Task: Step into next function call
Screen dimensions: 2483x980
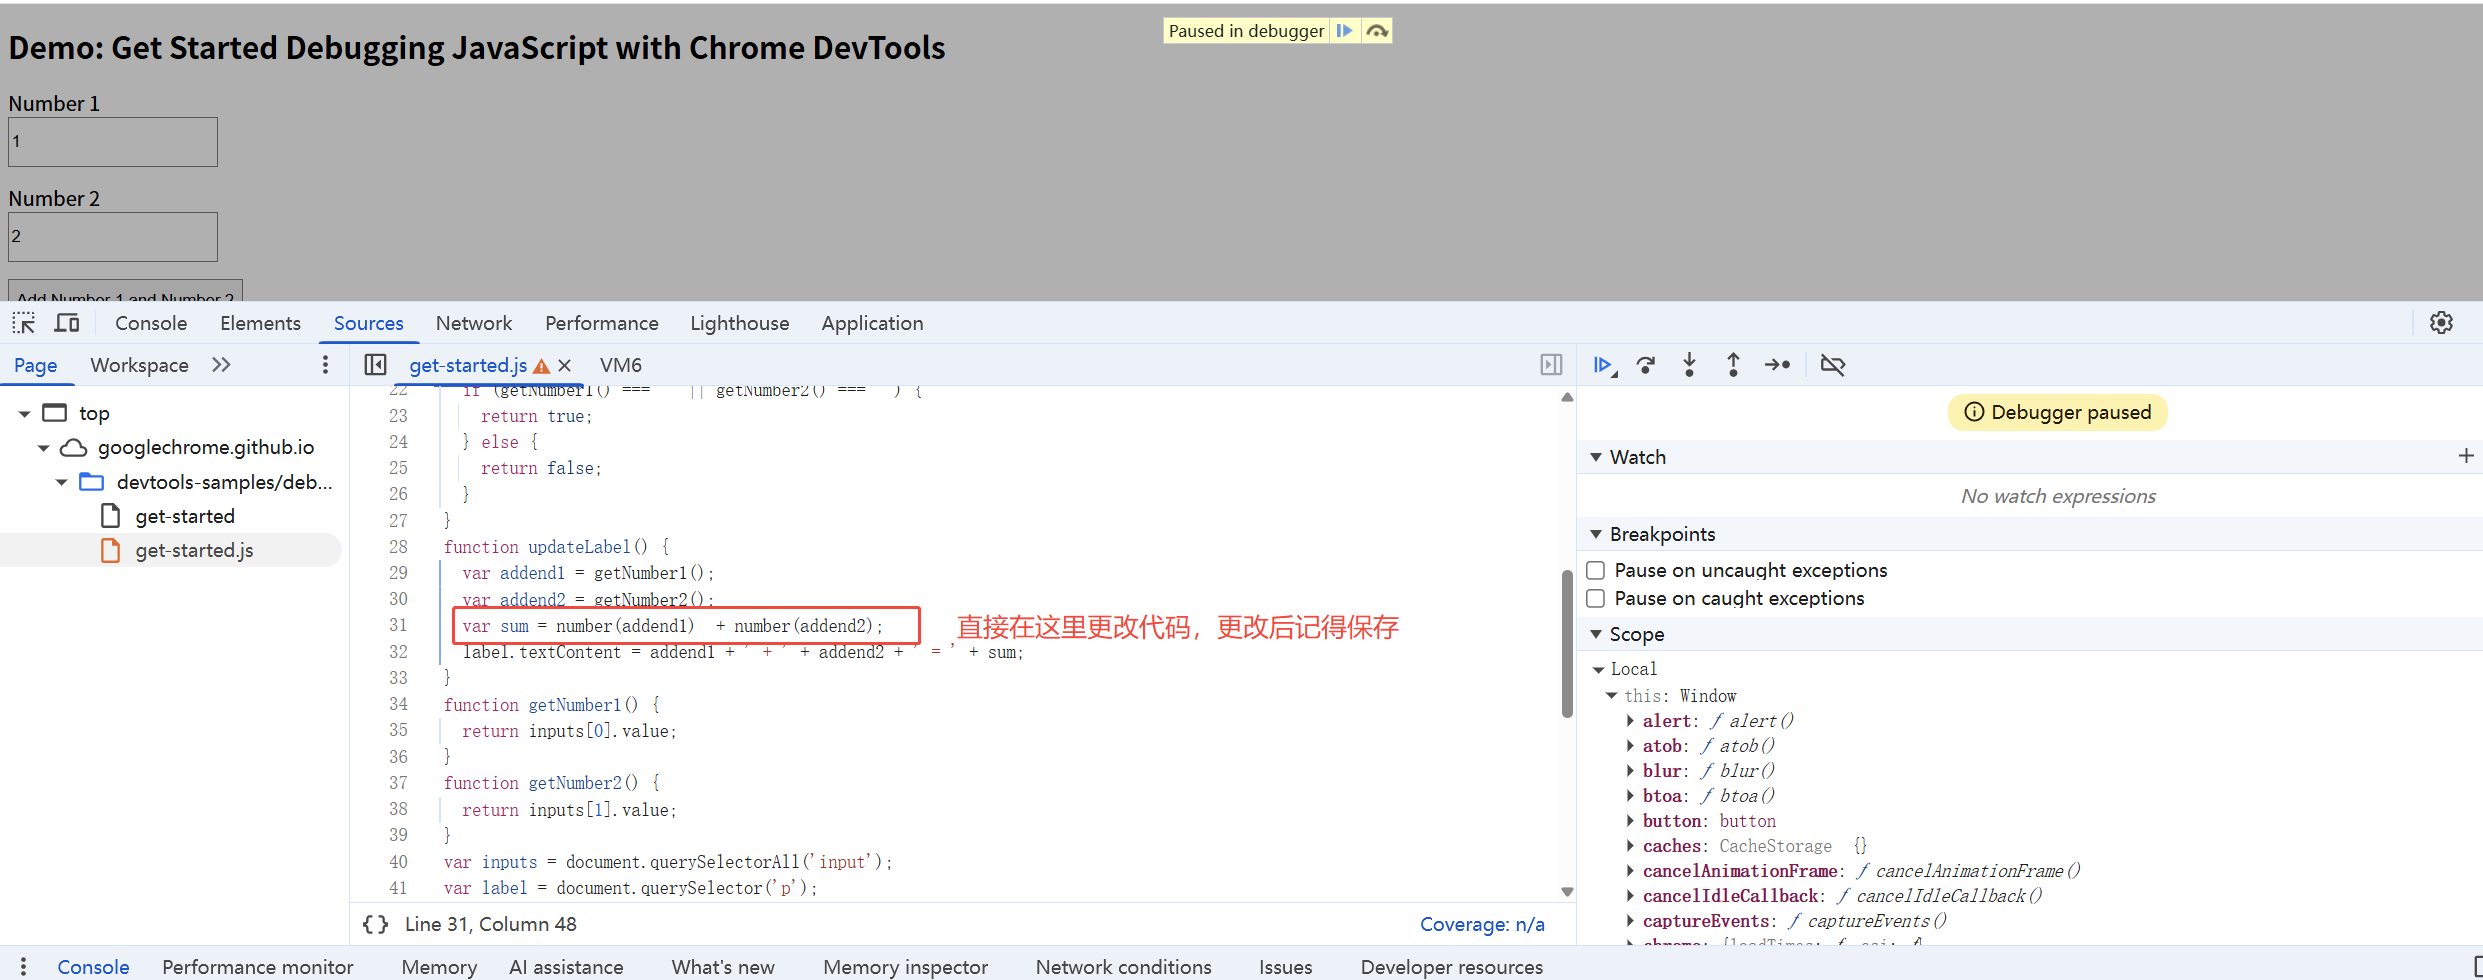Action: pyautogui.click(x=1689, y=365)
